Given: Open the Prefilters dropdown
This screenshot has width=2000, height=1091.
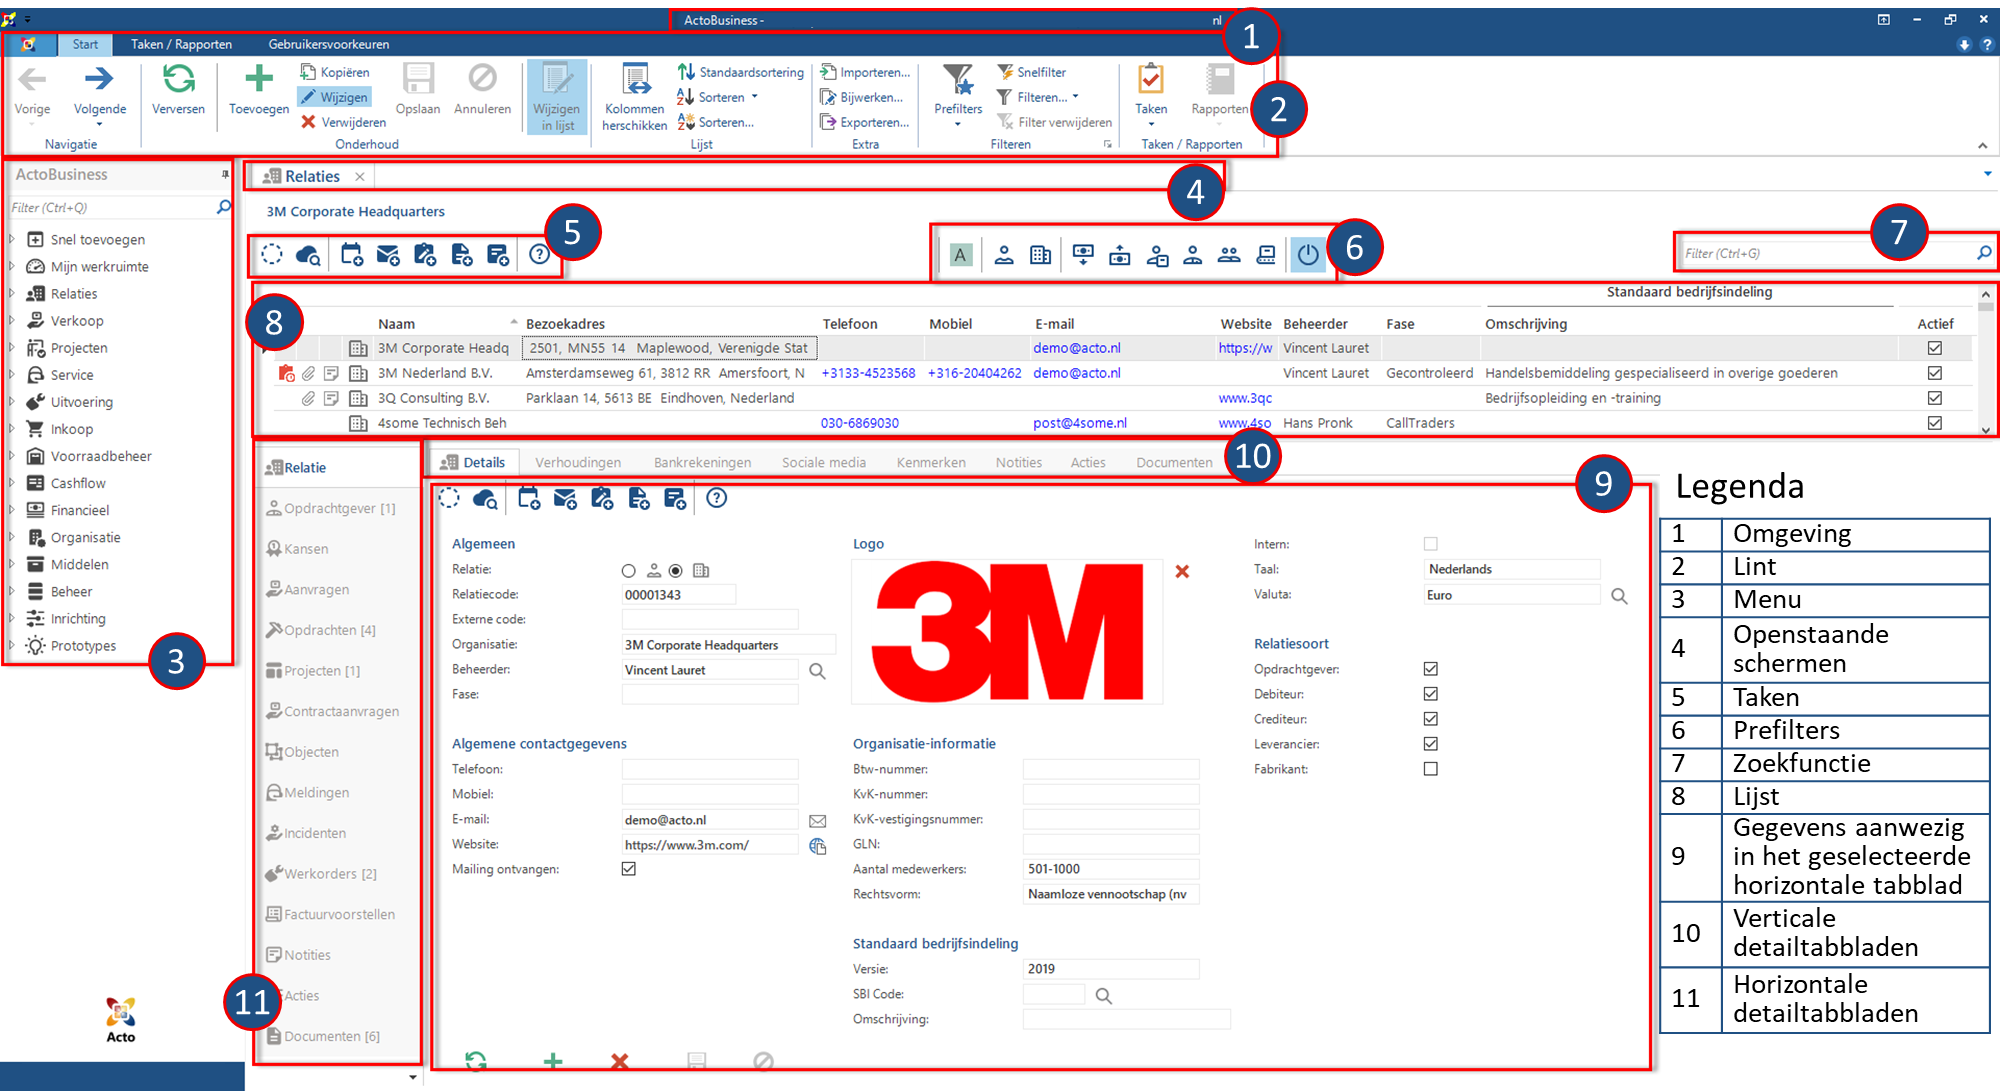Looking at the screenshot, I should point(958,97).
